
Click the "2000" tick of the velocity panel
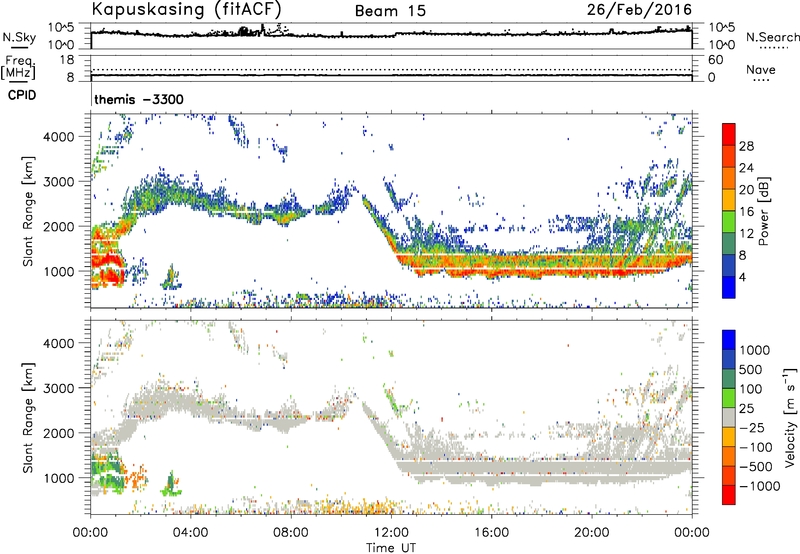[x=58, y=433]
